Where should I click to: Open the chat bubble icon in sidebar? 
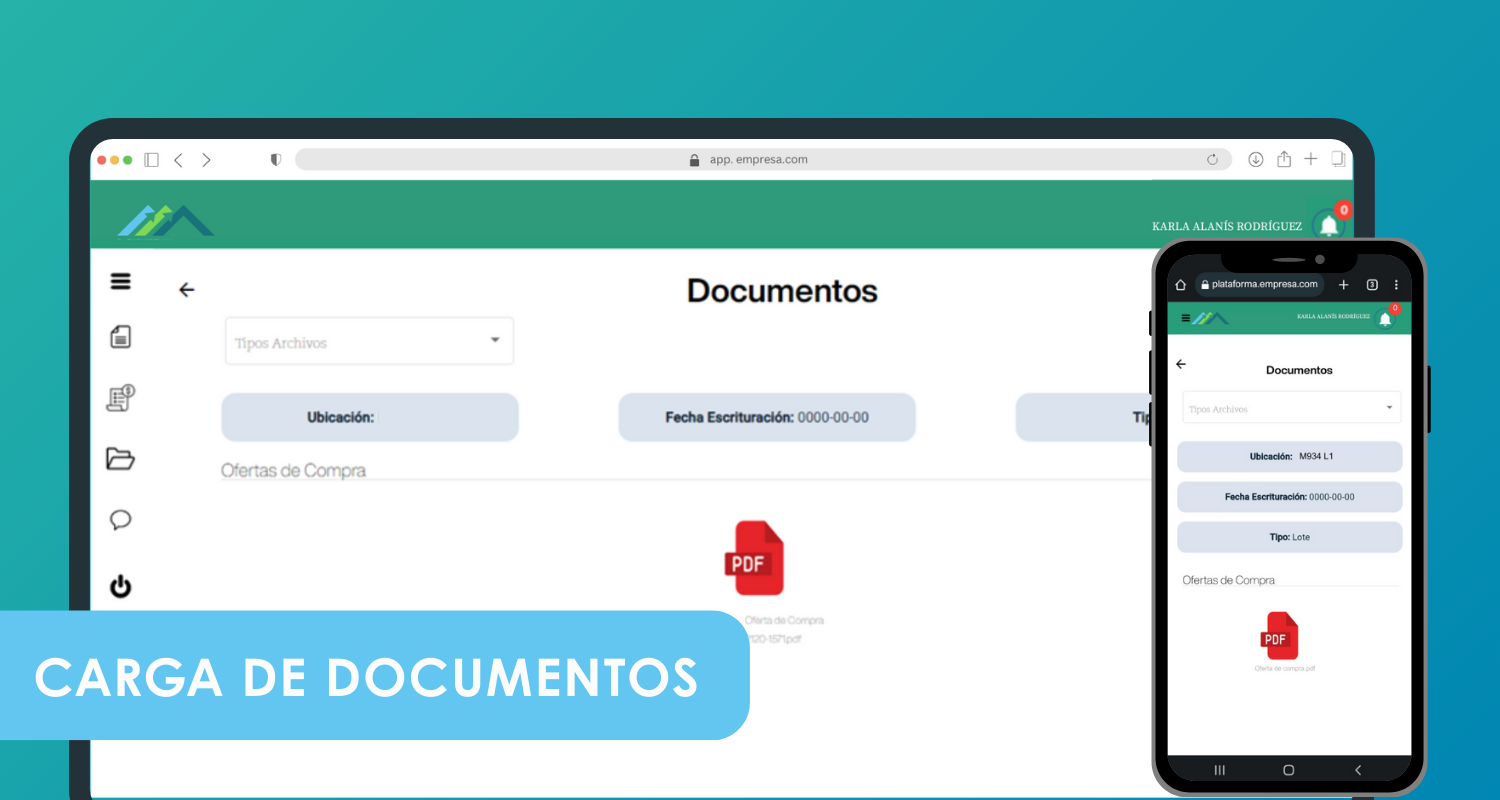[x=121, y=520]
